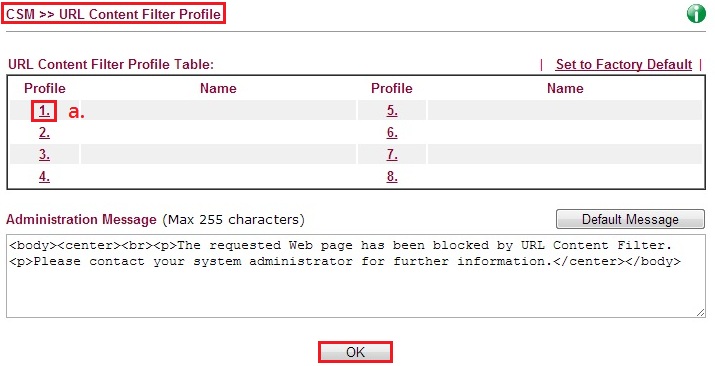Open profile 7 link
Screen dimensions: 715x366
(392, 155)
